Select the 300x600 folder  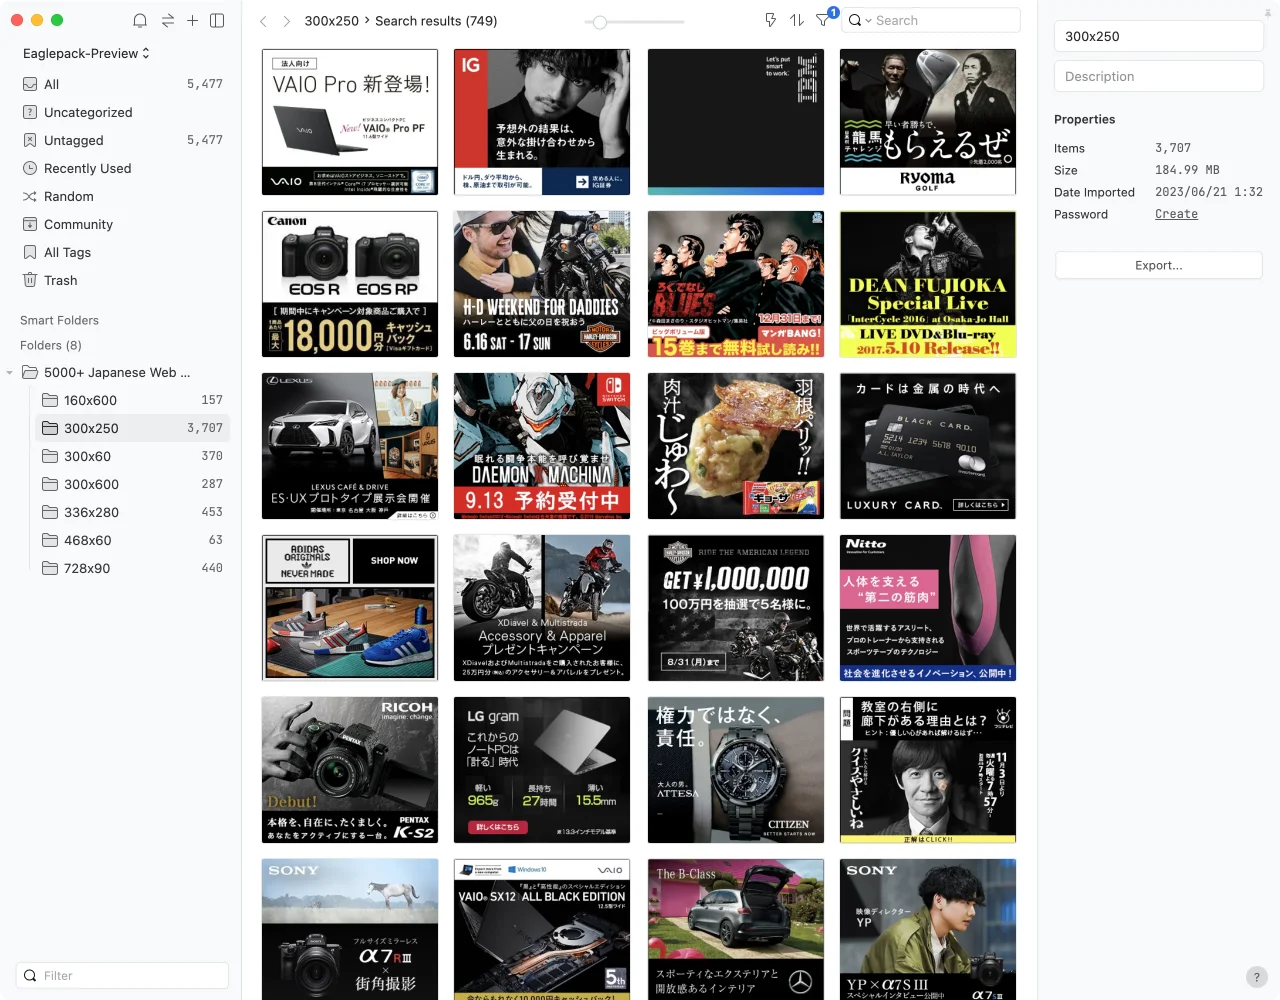click(x=130, y=484)
